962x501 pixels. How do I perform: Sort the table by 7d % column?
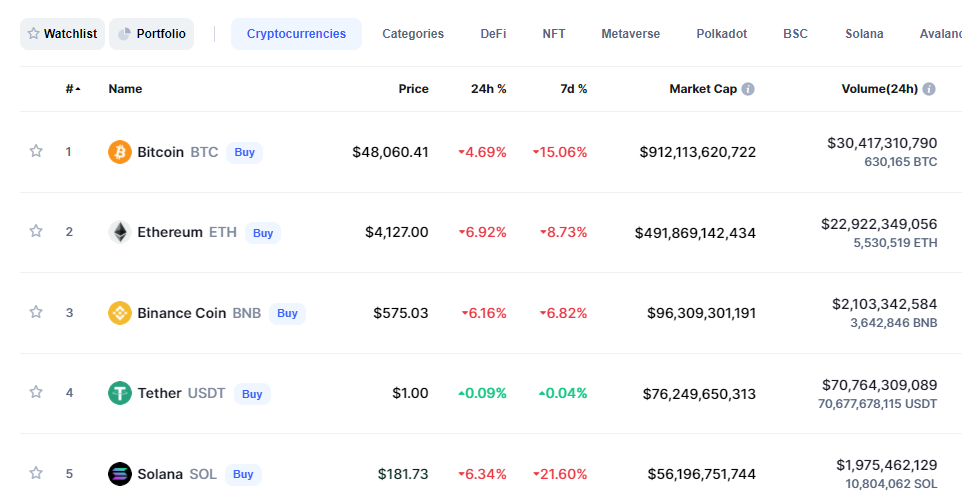coord(574,89)
